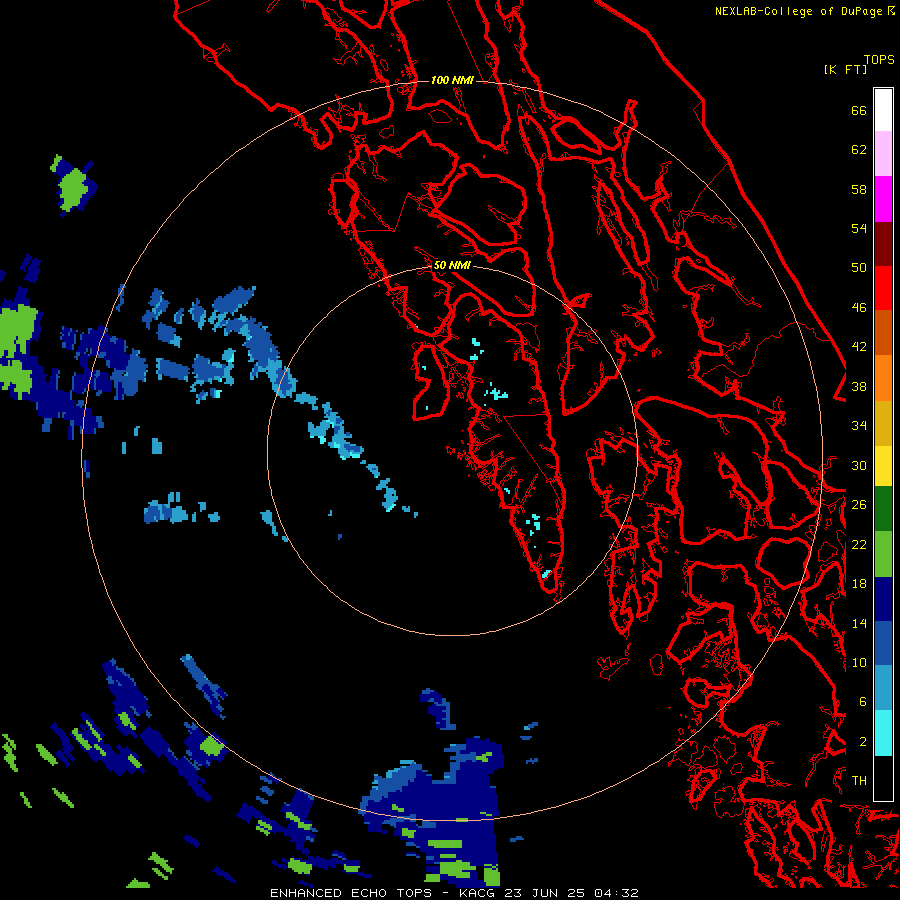Screen dimensions: 900x900
Task: Click the legend value label '18'
Action: pos(859,584)
